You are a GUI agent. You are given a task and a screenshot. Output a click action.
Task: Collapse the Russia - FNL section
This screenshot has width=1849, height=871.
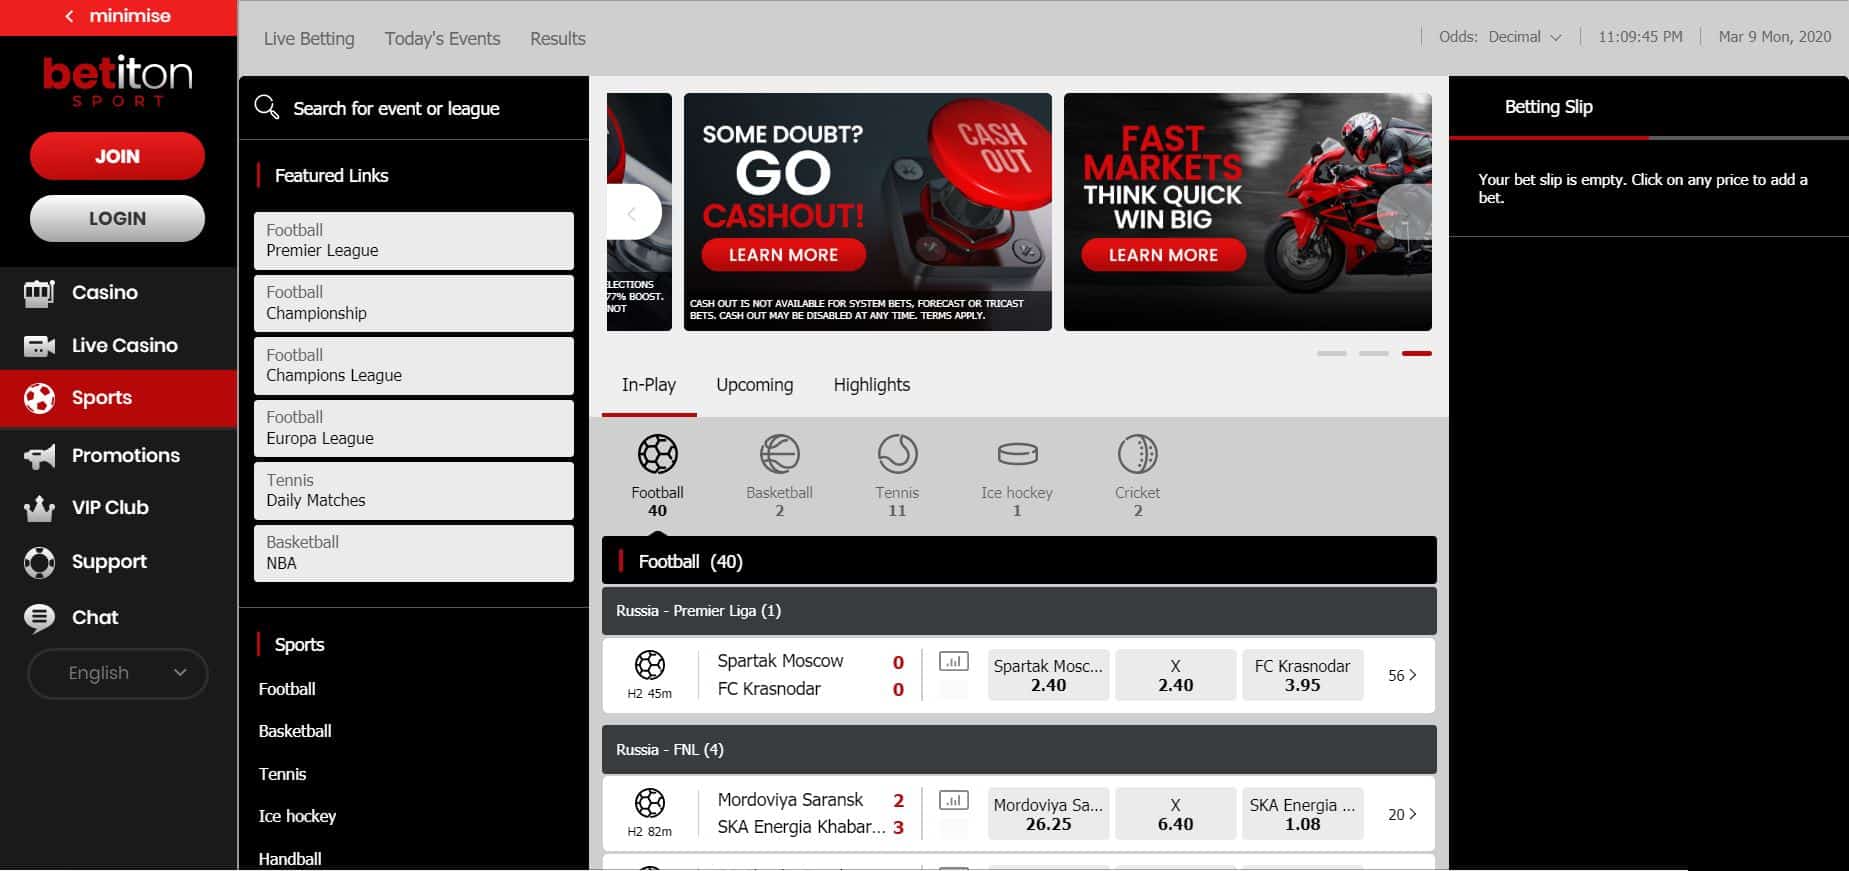pyautogui.click(x=1019, y=749)
